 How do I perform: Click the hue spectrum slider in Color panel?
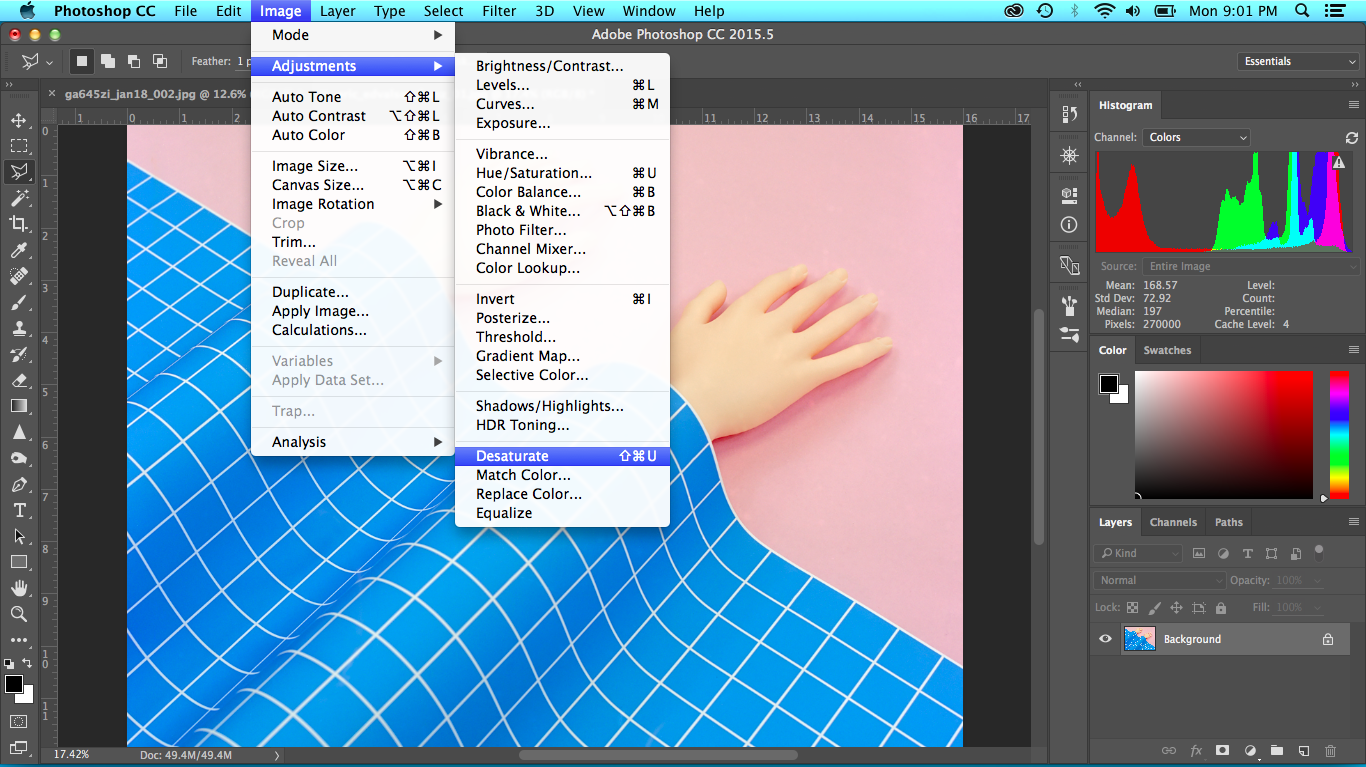1339,435
